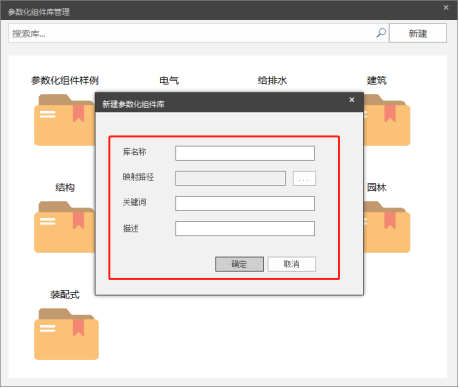
Task: Close the 参数化组件库管理 window
Action: click(446, 7)
